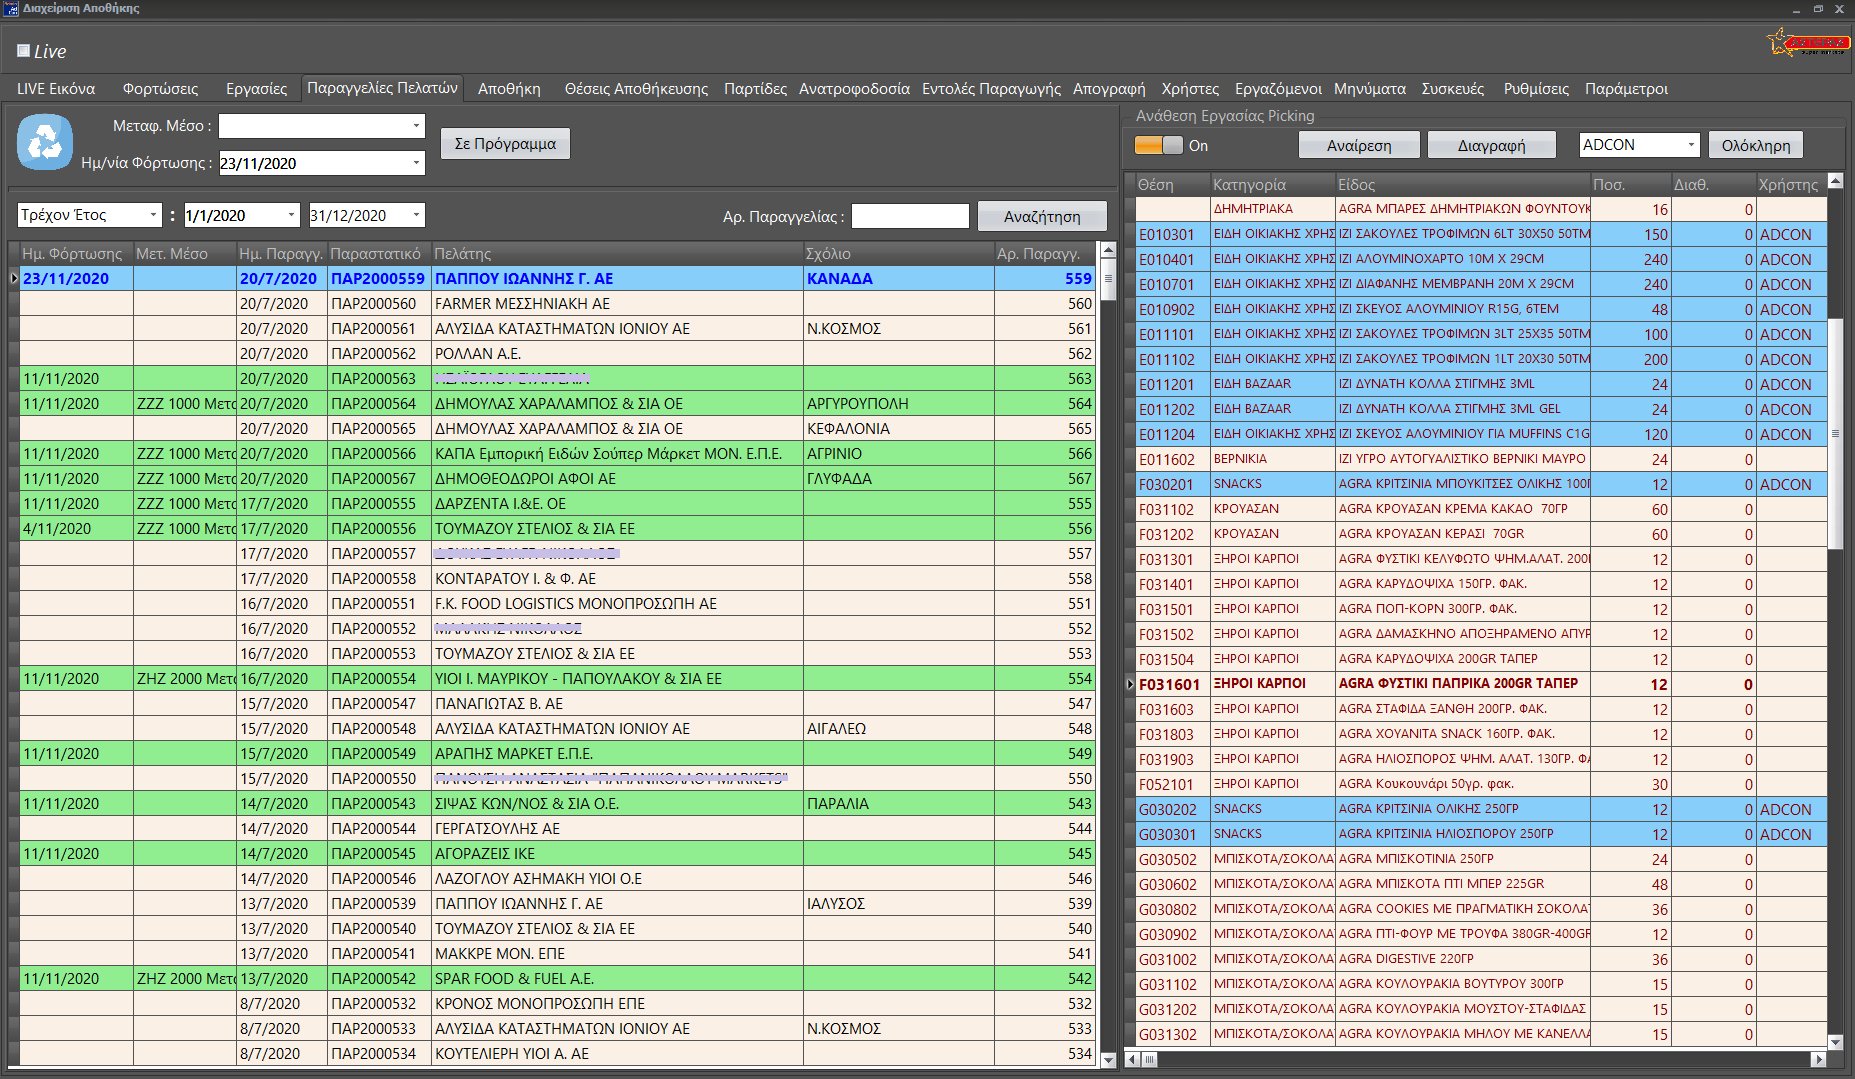This screenshot has height=1079, width=1855.
Task: Open the ADCON user dropdown
Action: 1690,145
